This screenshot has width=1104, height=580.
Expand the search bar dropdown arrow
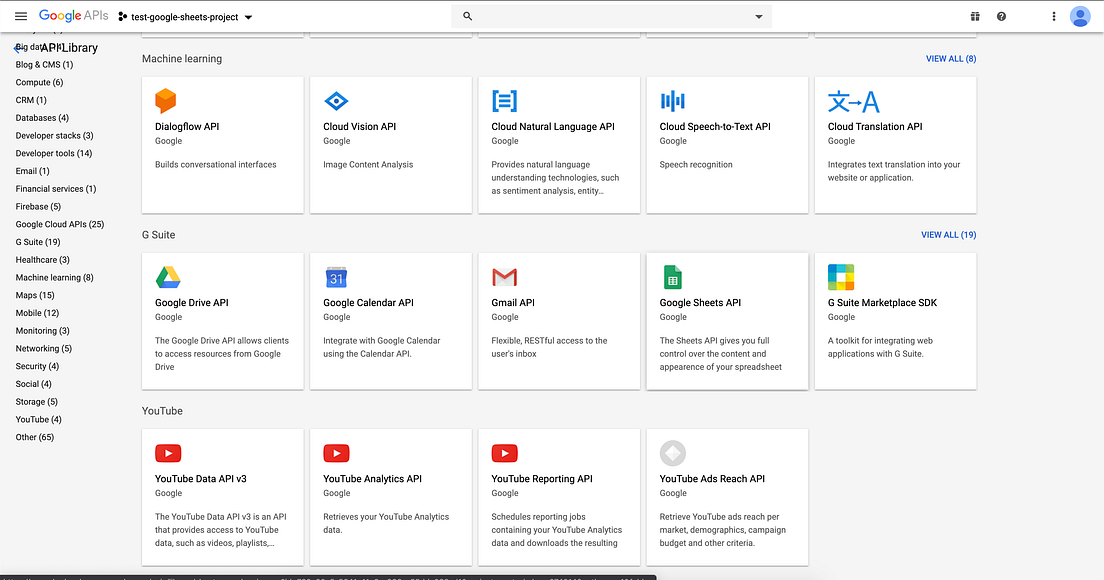pos(758,16)
